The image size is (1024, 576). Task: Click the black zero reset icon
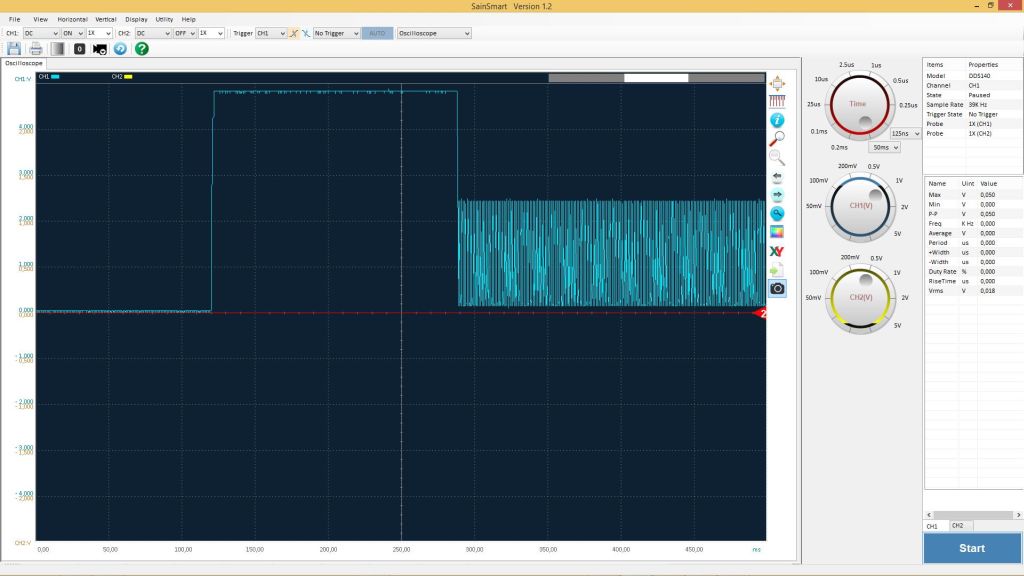(79, 49)
